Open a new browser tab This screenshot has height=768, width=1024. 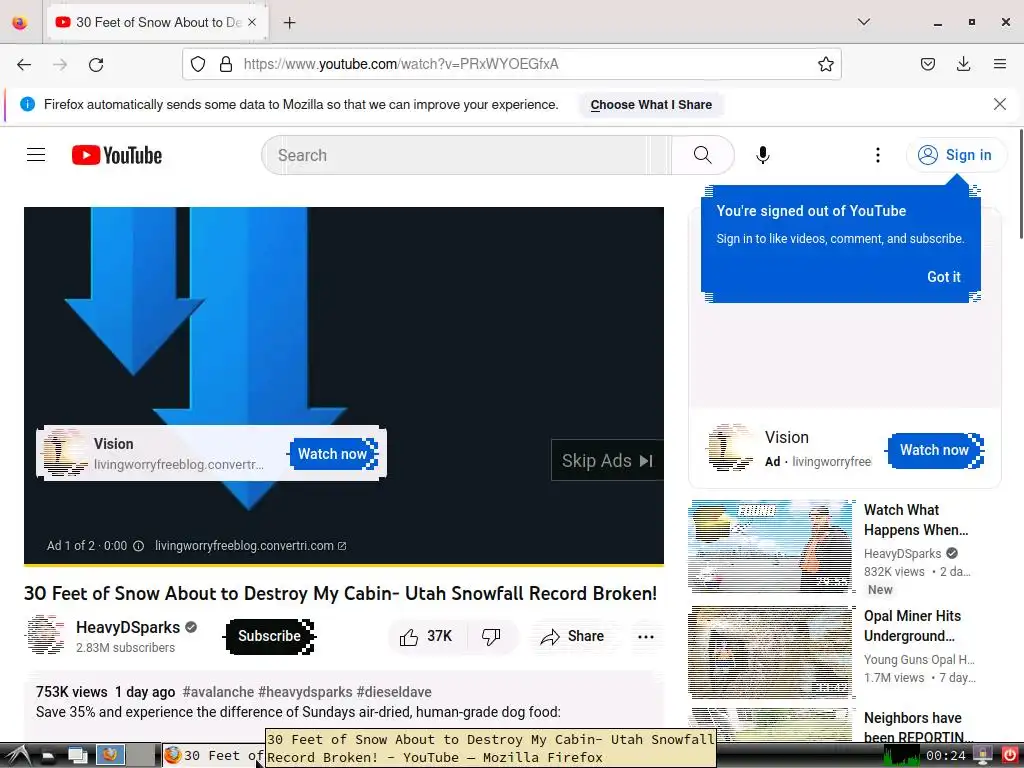click(289, 23)
